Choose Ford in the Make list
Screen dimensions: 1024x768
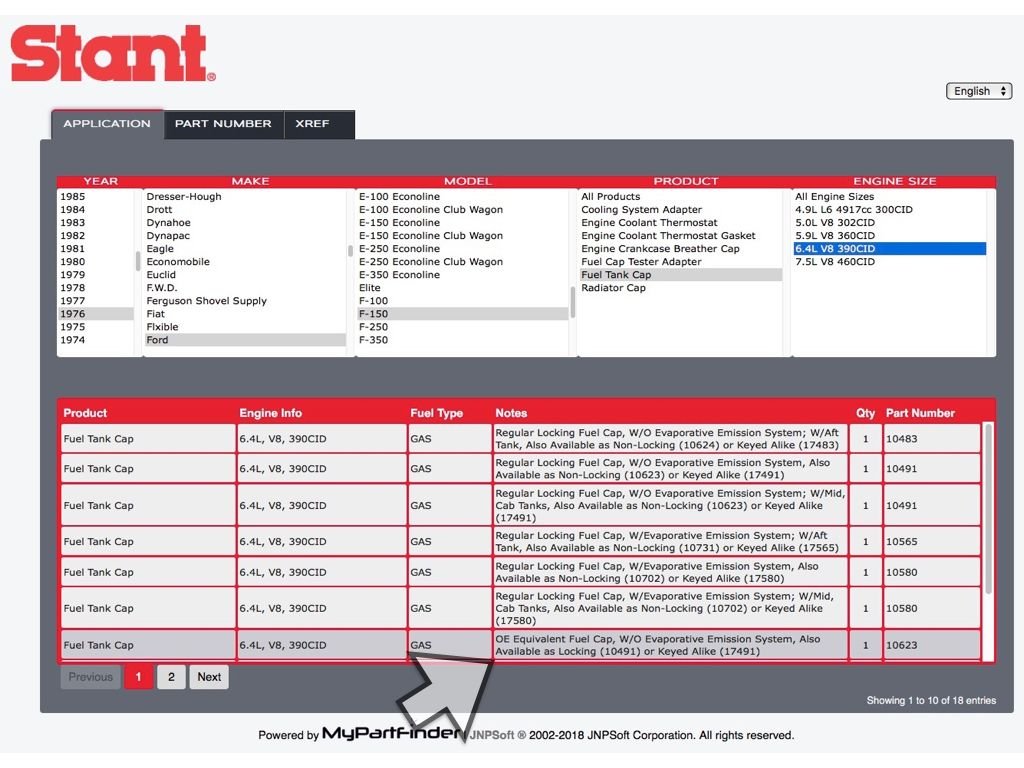(x=158, y=340)
